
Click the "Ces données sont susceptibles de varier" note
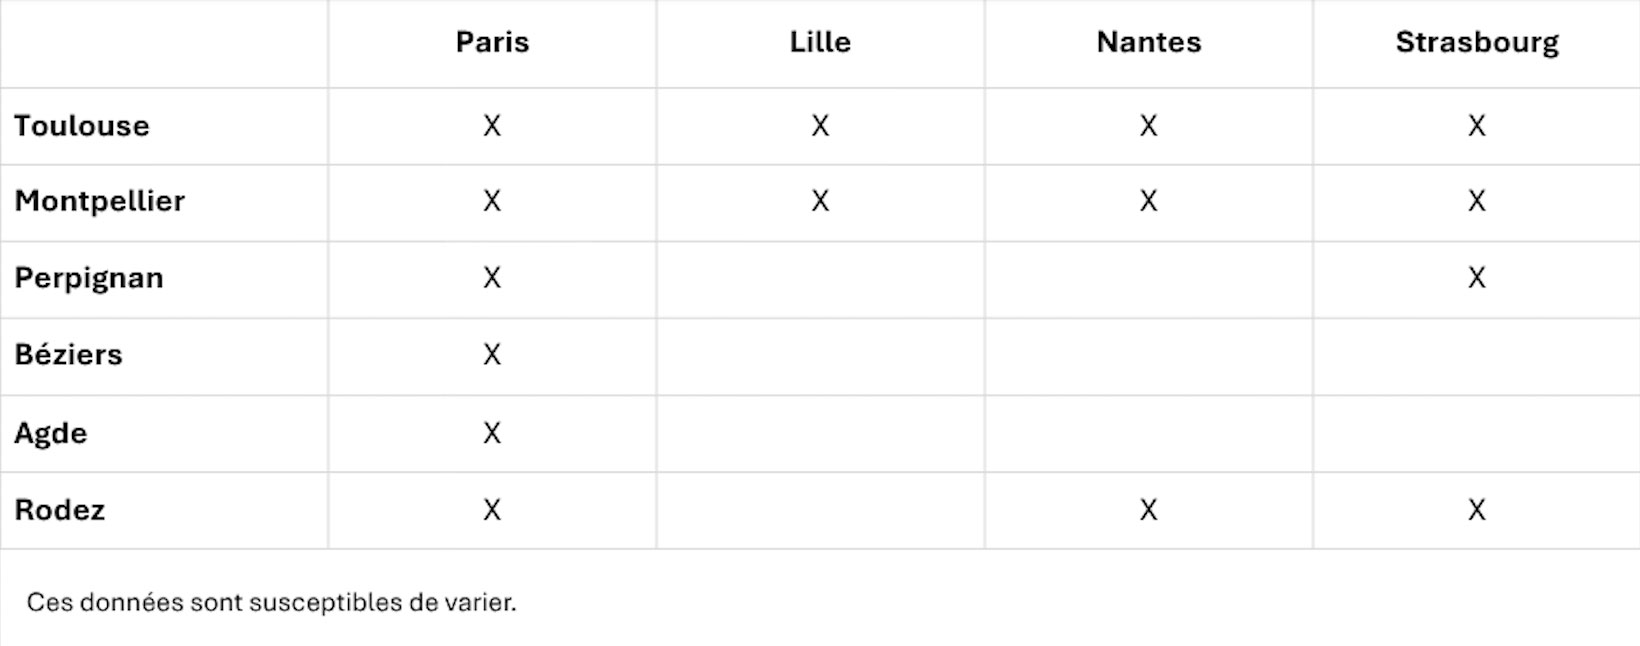click(271, 603)
